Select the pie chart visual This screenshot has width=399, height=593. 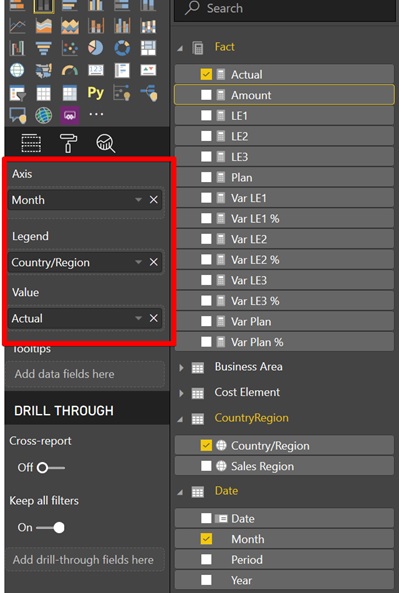(x=96, y=48)
